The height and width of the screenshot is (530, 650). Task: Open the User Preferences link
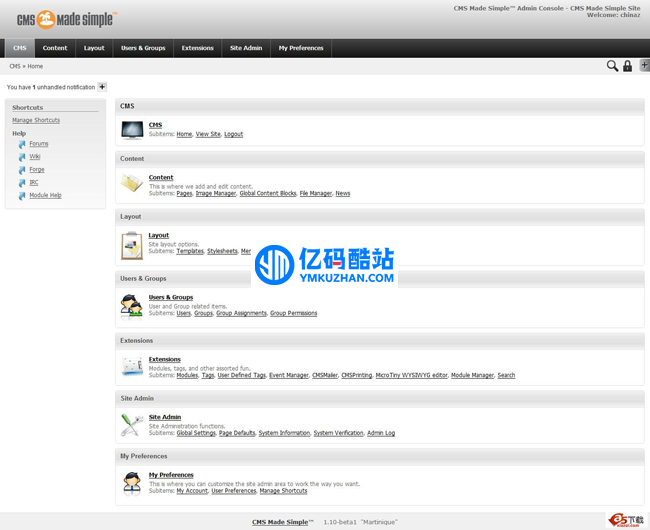coord(234,491)
